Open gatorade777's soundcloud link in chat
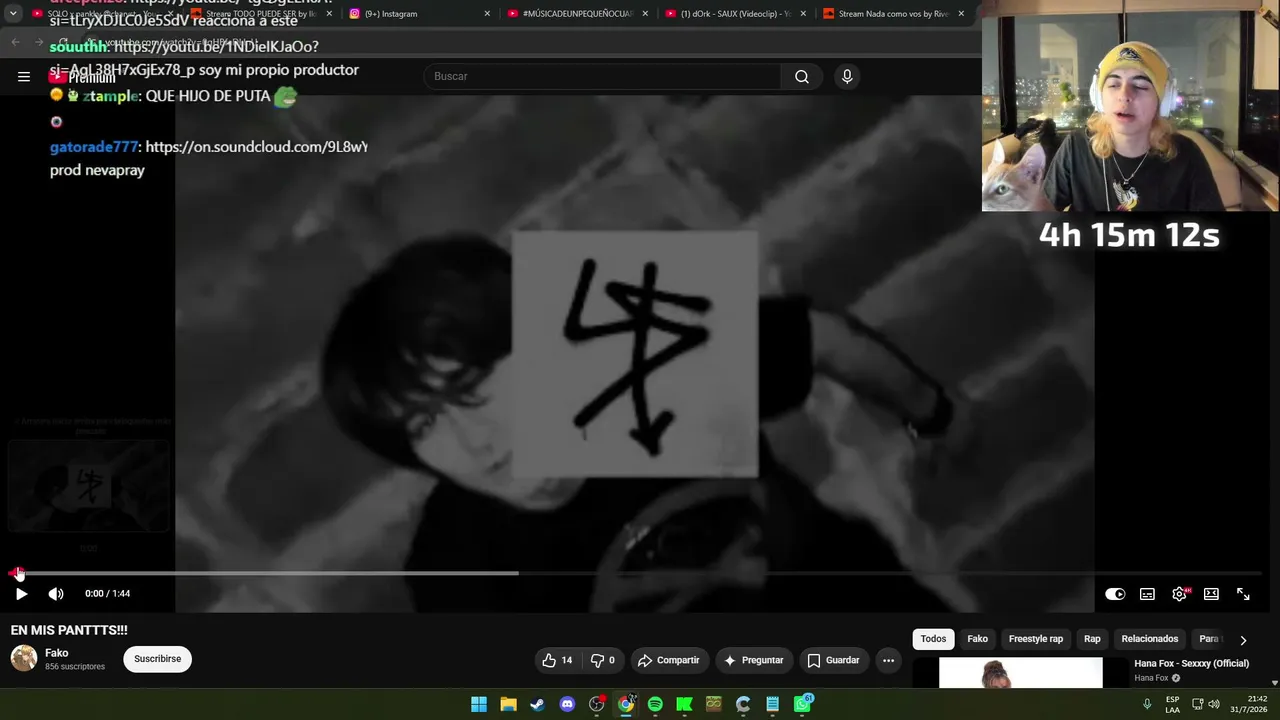 (256, 147)
